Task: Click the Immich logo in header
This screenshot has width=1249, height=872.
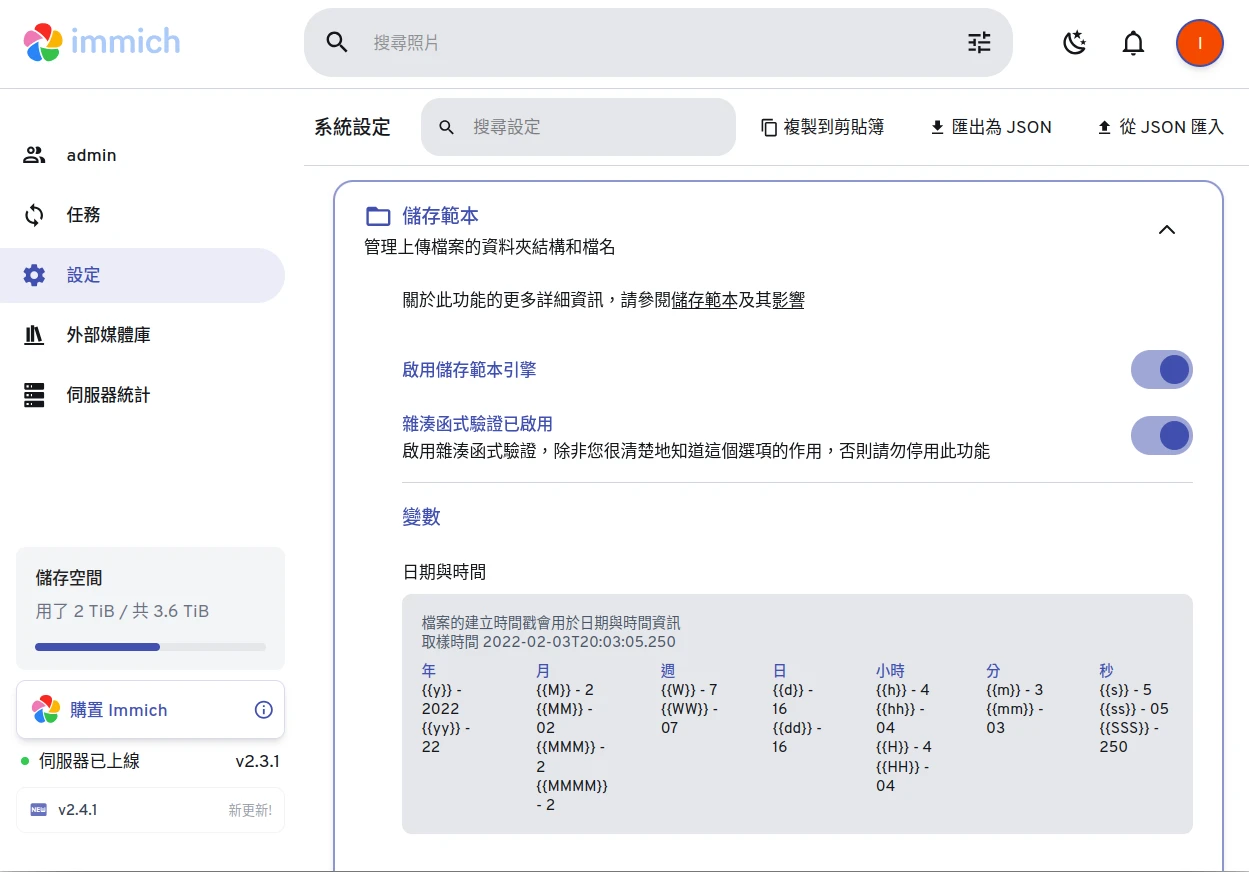Action: pos(102,42)
